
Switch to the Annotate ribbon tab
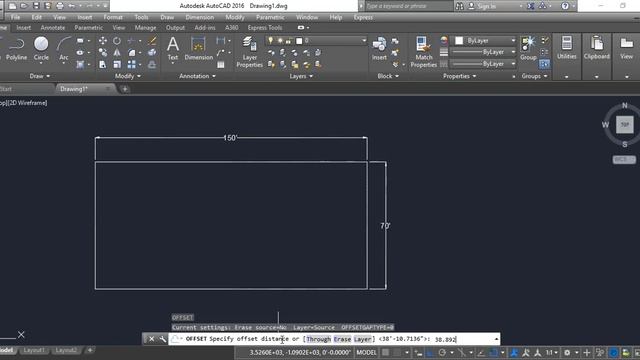coord(53,28)
